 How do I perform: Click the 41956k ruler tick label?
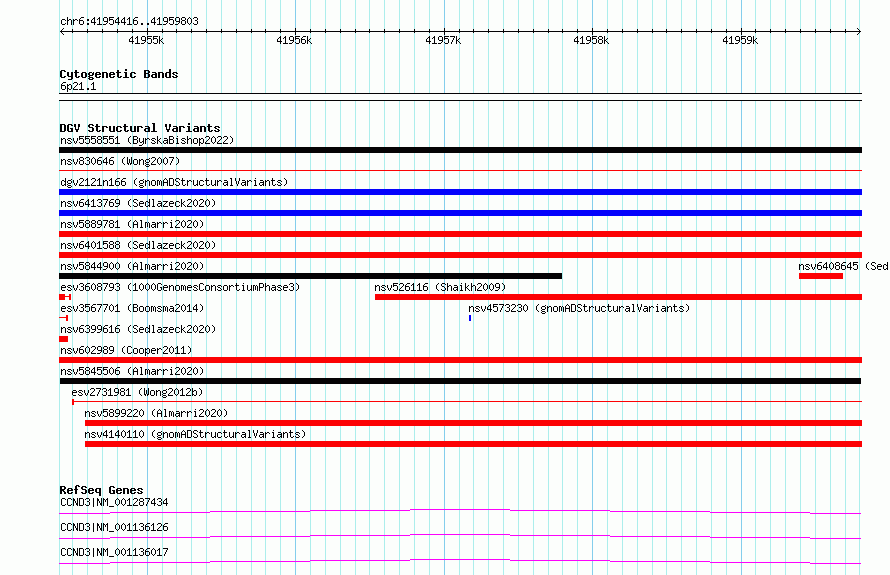tap(294, 40)
